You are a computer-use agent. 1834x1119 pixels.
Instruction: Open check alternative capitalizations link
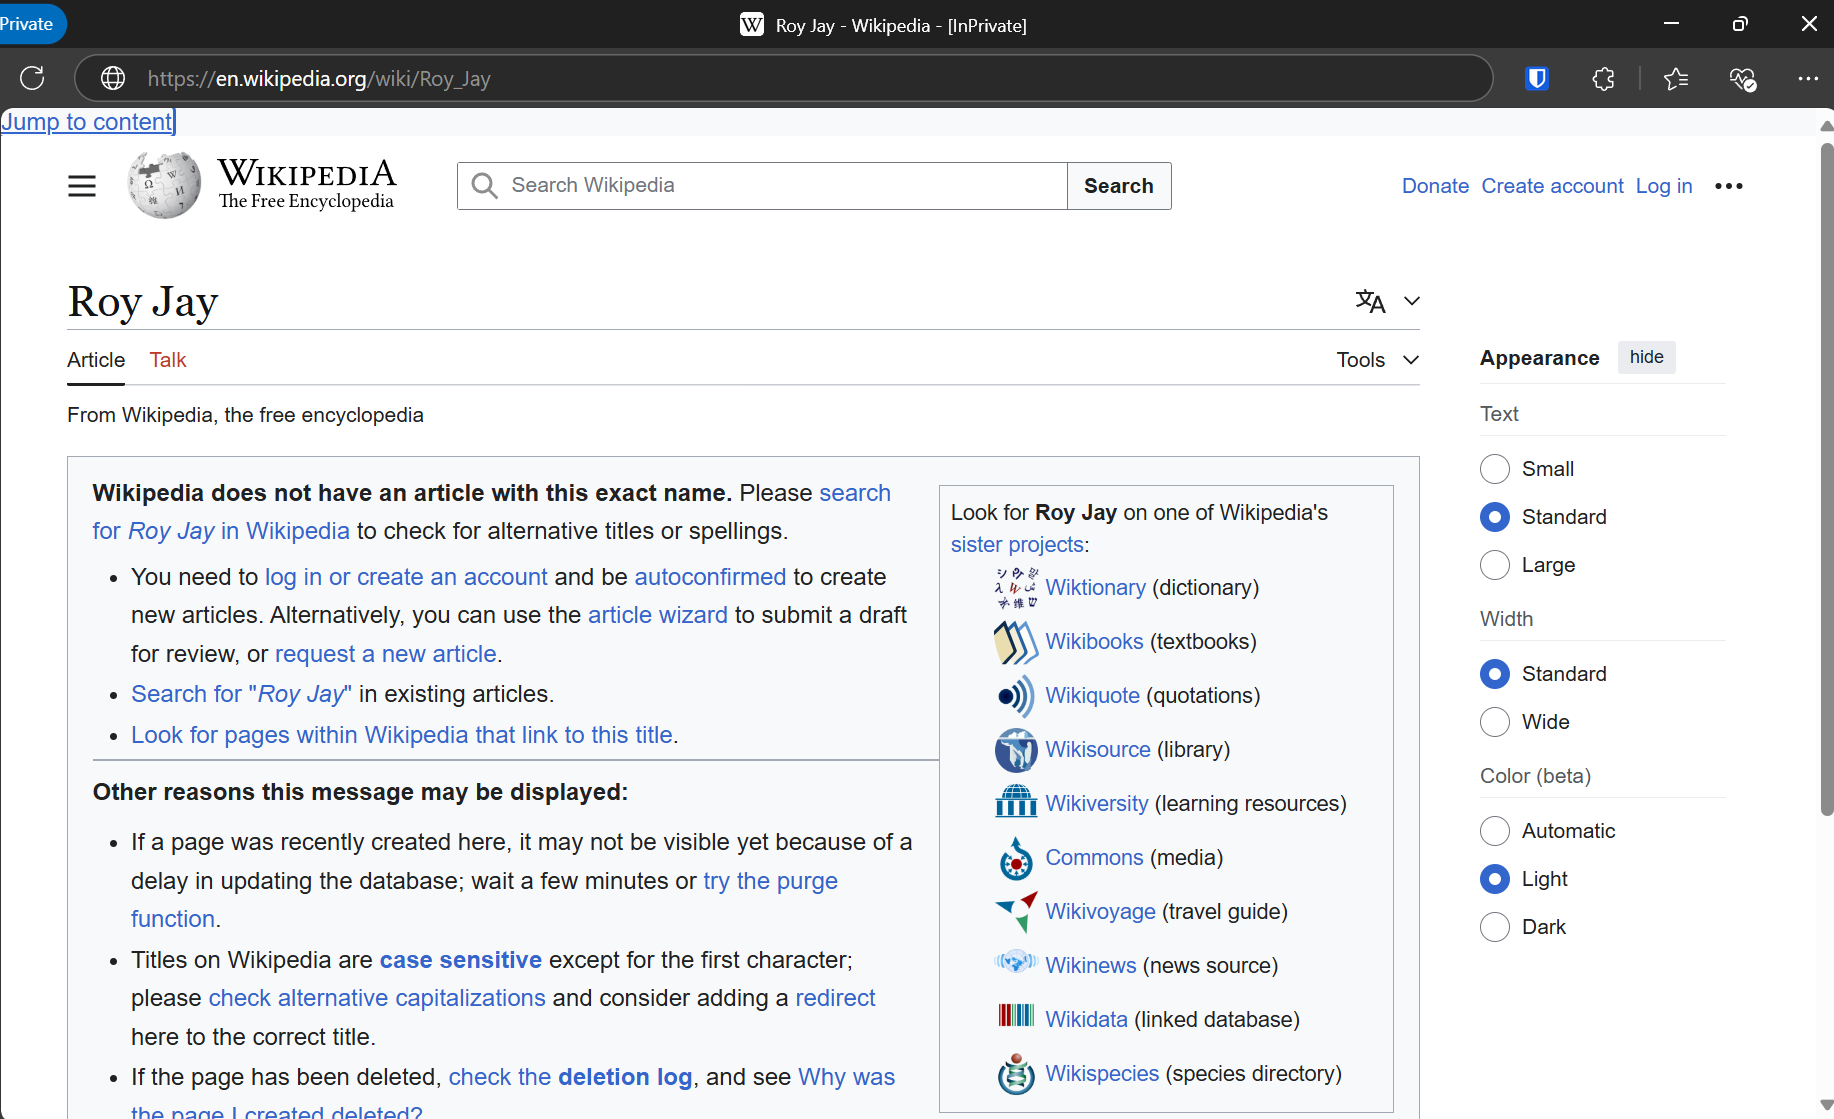(377, 998)
